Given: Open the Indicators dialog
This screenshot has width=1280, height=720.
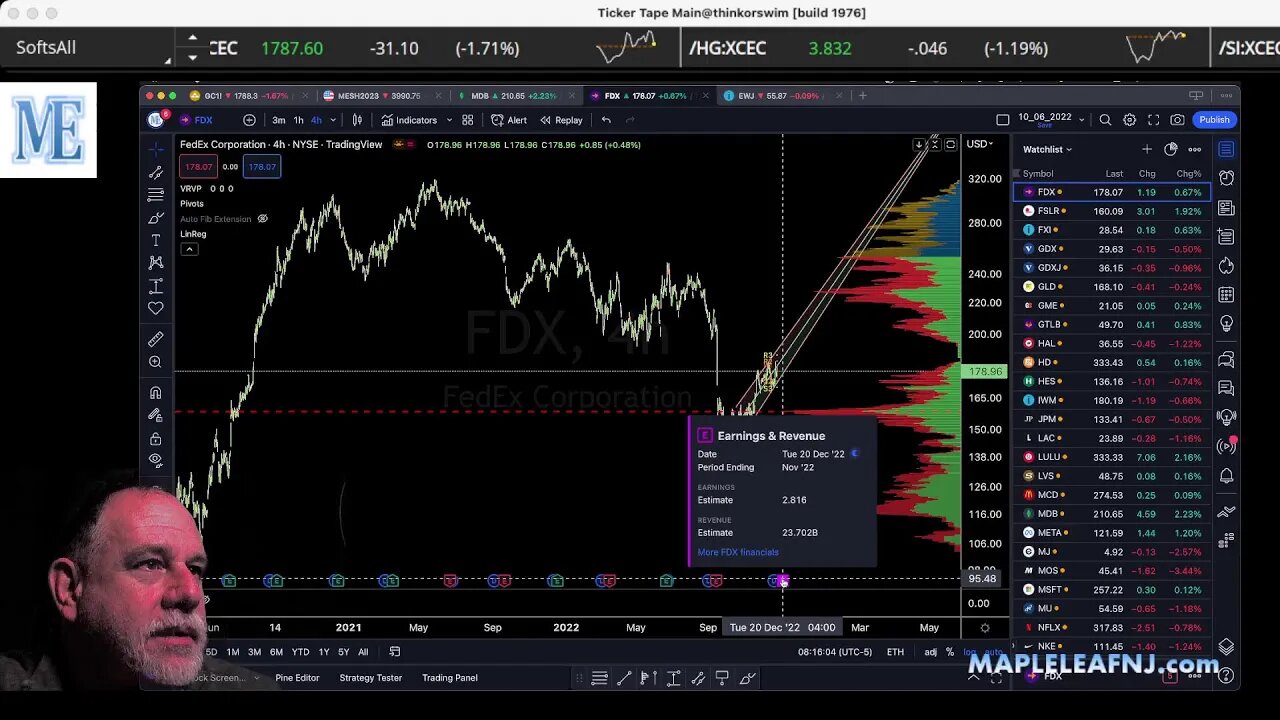Looking at the screenshot, I should 409,120.
